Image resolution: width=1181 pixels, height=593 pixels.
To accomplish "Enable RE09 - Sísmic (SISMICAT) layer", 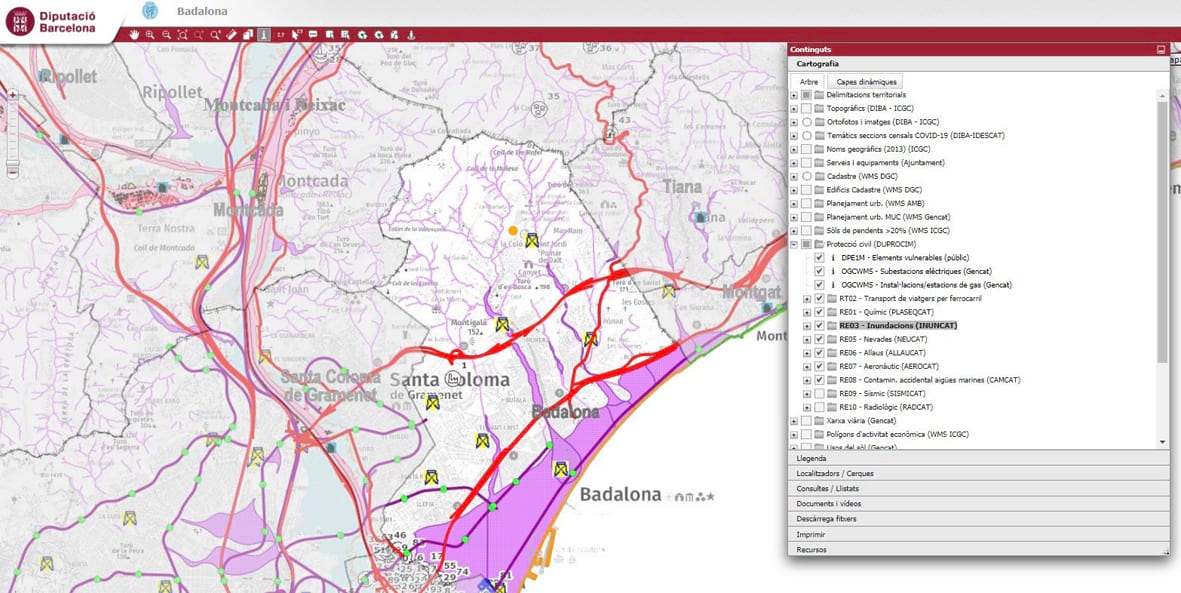I will [820, 394].
